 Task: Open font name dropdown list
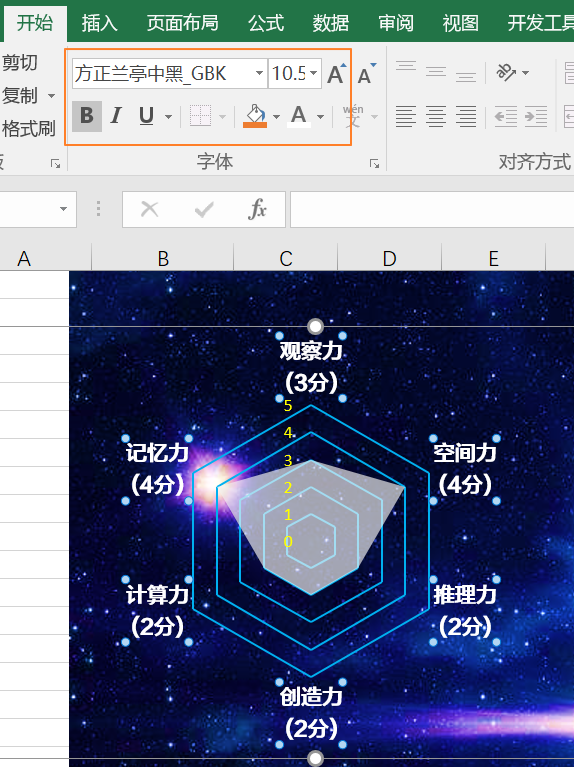point(259,73)
